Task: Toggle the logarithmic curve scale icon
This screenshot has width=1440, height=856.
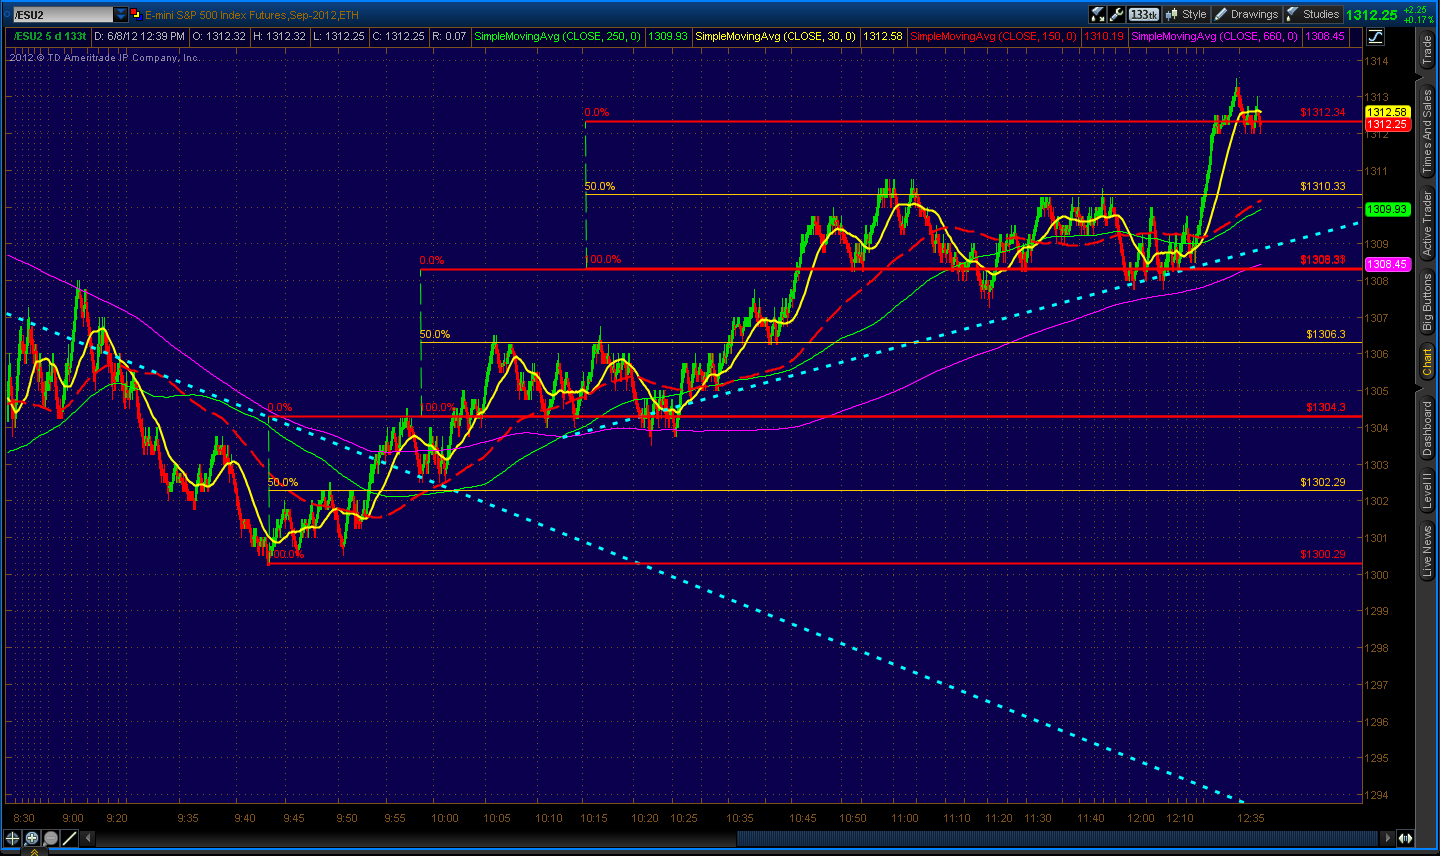Action: 1376,36
